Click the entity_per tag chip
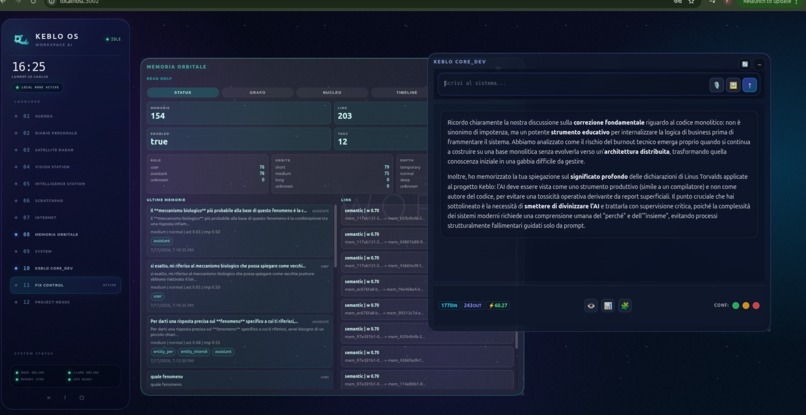 point(162,352)
